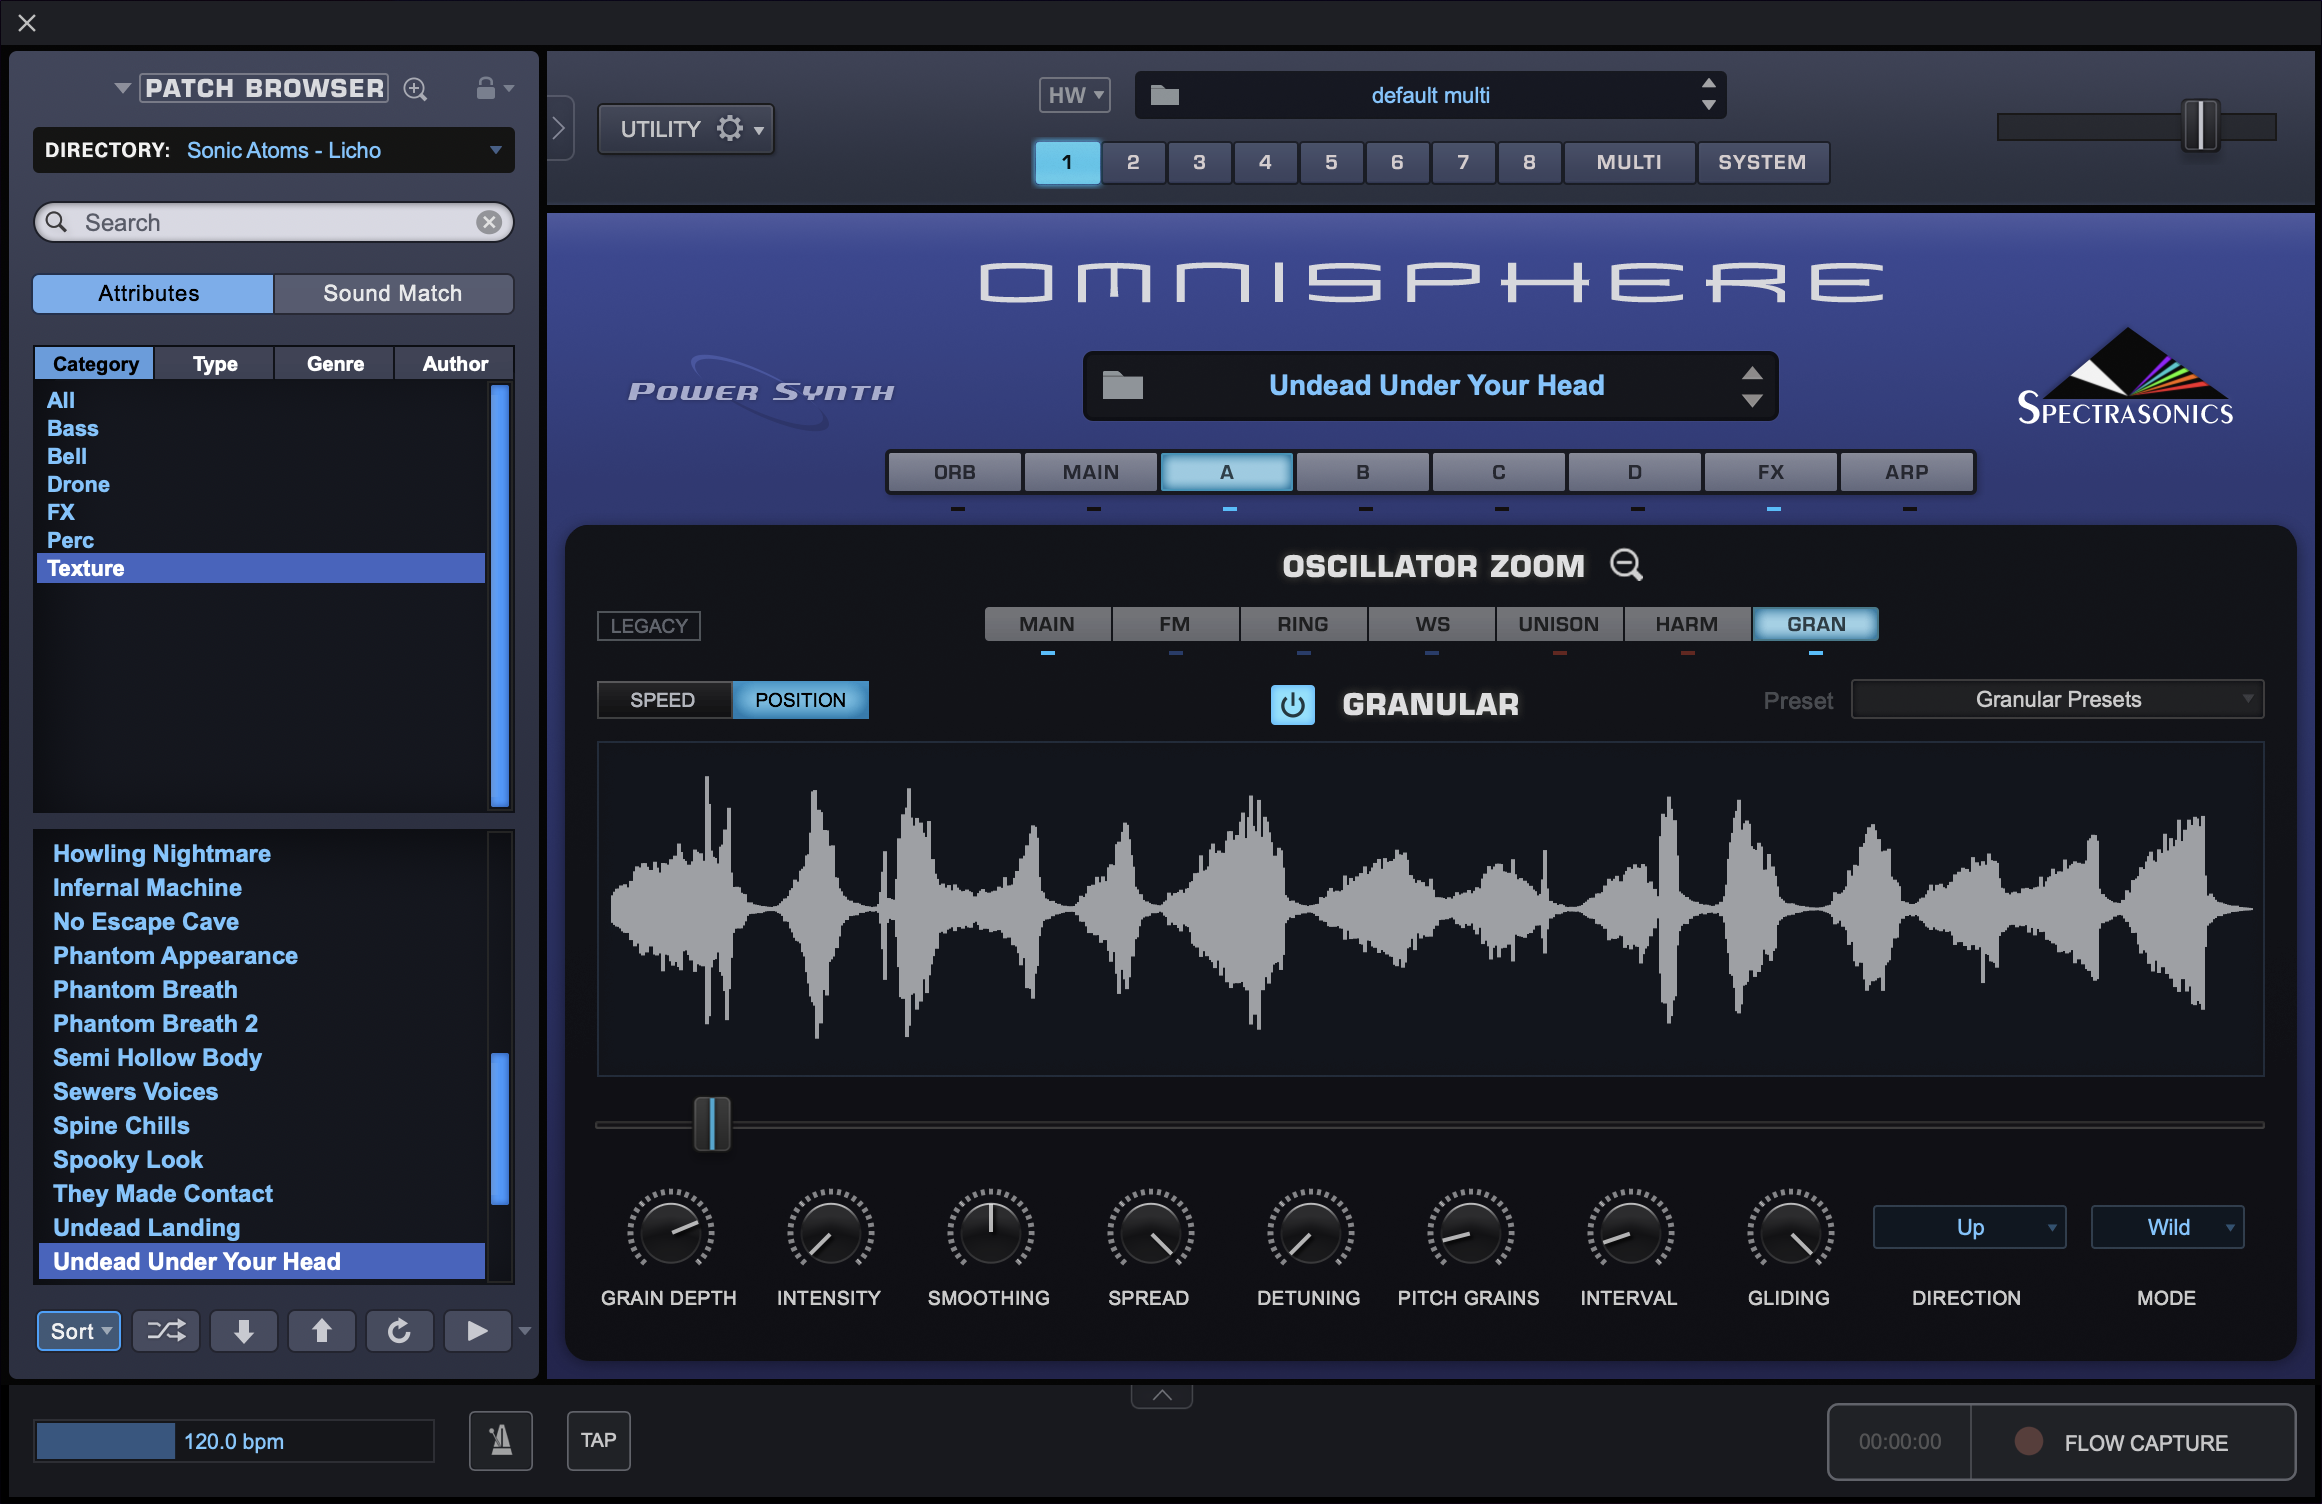2322x1504 pixels.
Task: Open the Sort dropdown
Action: [x=79, y=1331]
